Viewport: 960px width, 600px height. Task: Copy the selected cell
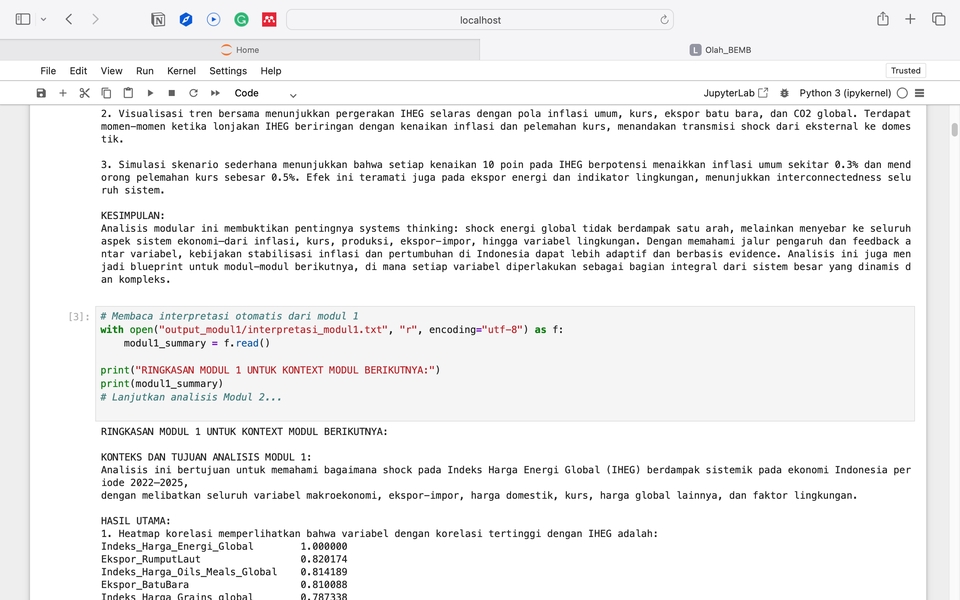[106, 93]
